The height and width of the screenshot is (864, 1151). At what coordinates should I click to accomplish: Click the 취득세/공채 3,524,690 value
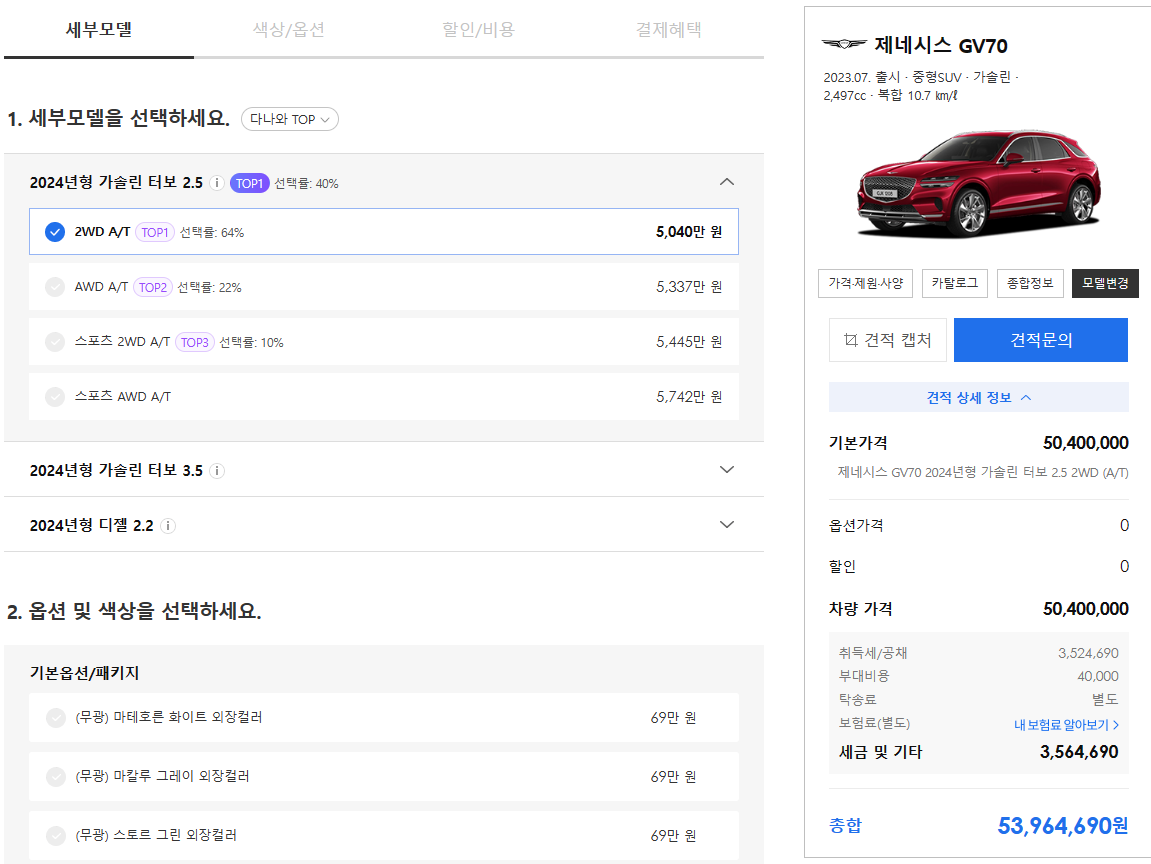pos(1088,653)
